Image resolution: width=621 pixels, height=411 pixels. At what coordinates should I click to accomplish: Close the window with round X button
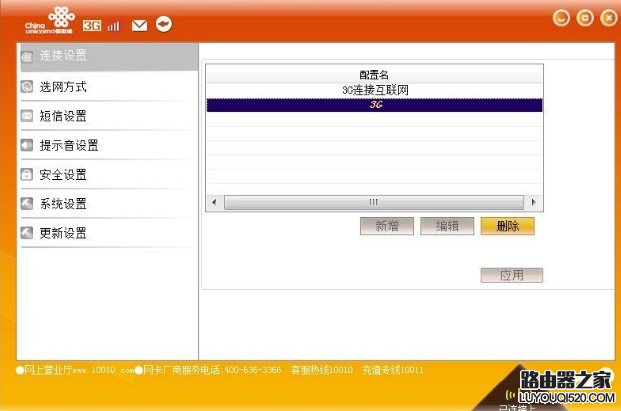pyautogui.click(x=609, y=18)
